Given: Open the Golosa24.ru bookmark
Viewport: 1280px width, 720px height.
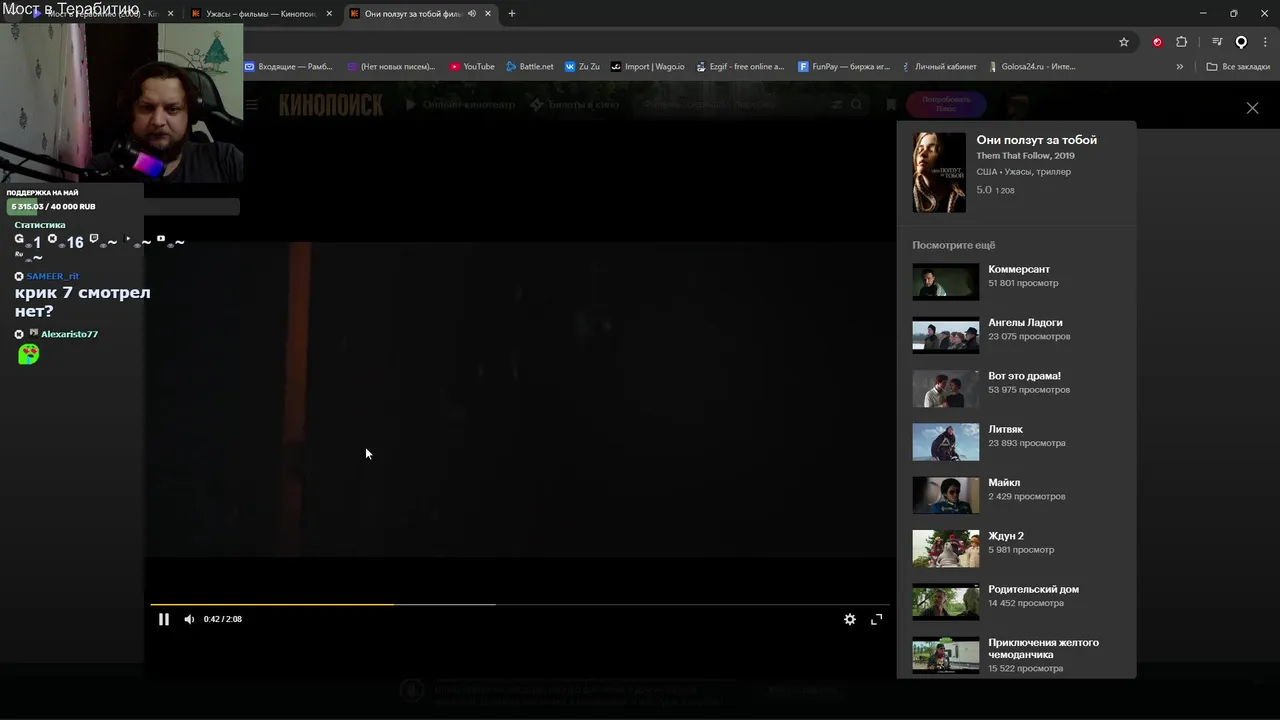Looking at the screenshot, I should (1030, 67).
